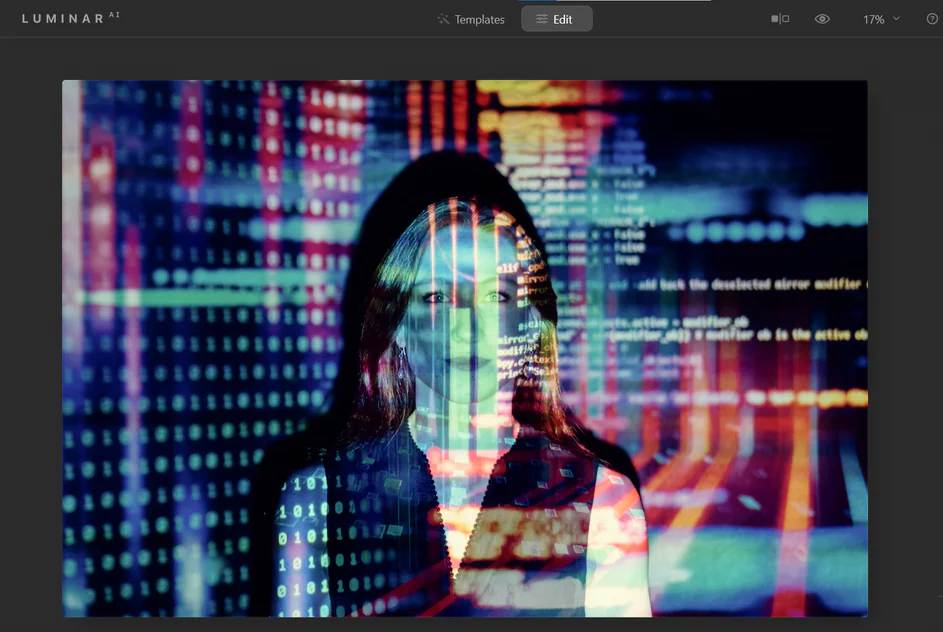Click the Edit sliders icon
Screen dimensions: 943x632
click(541, 19)
